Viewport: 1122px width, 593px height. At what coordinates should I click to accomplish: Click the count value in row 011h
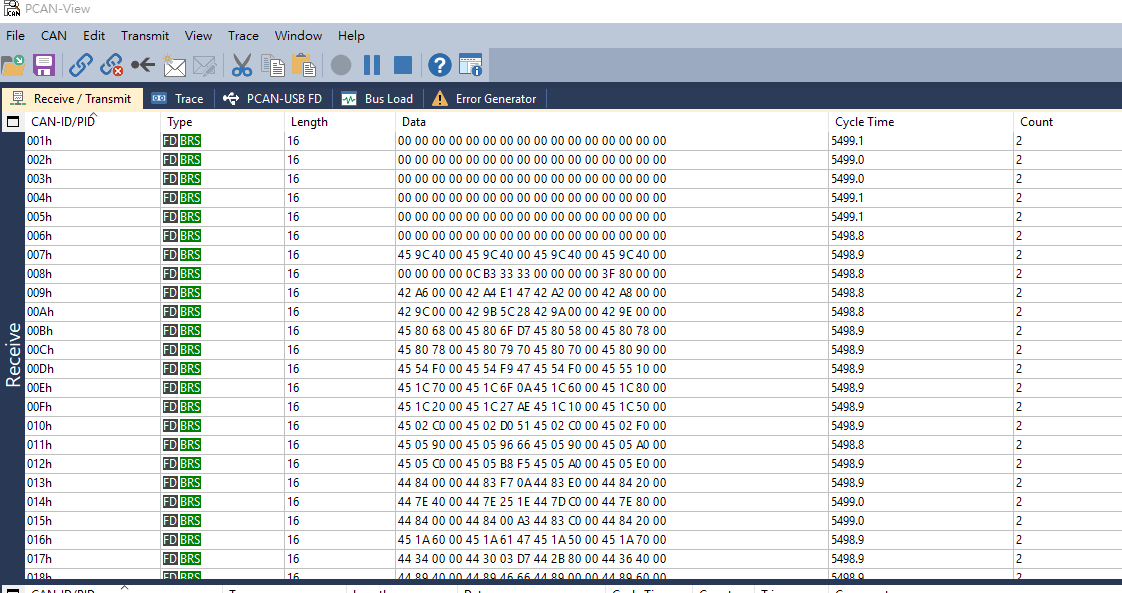coord(1019,445)
